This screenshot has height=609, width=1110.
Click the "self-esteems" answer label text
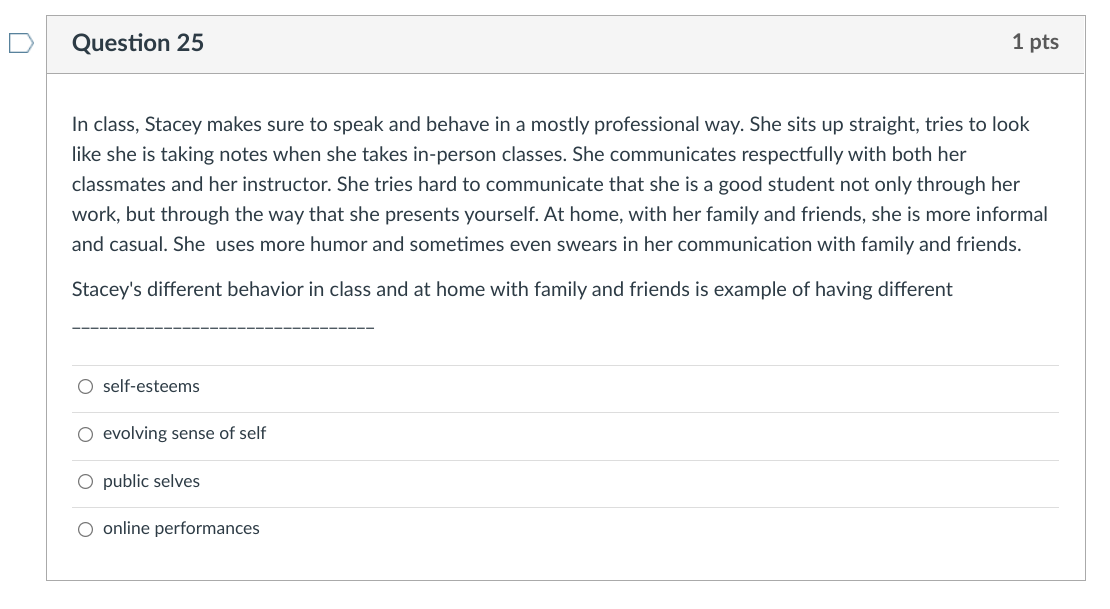point(151,386)
